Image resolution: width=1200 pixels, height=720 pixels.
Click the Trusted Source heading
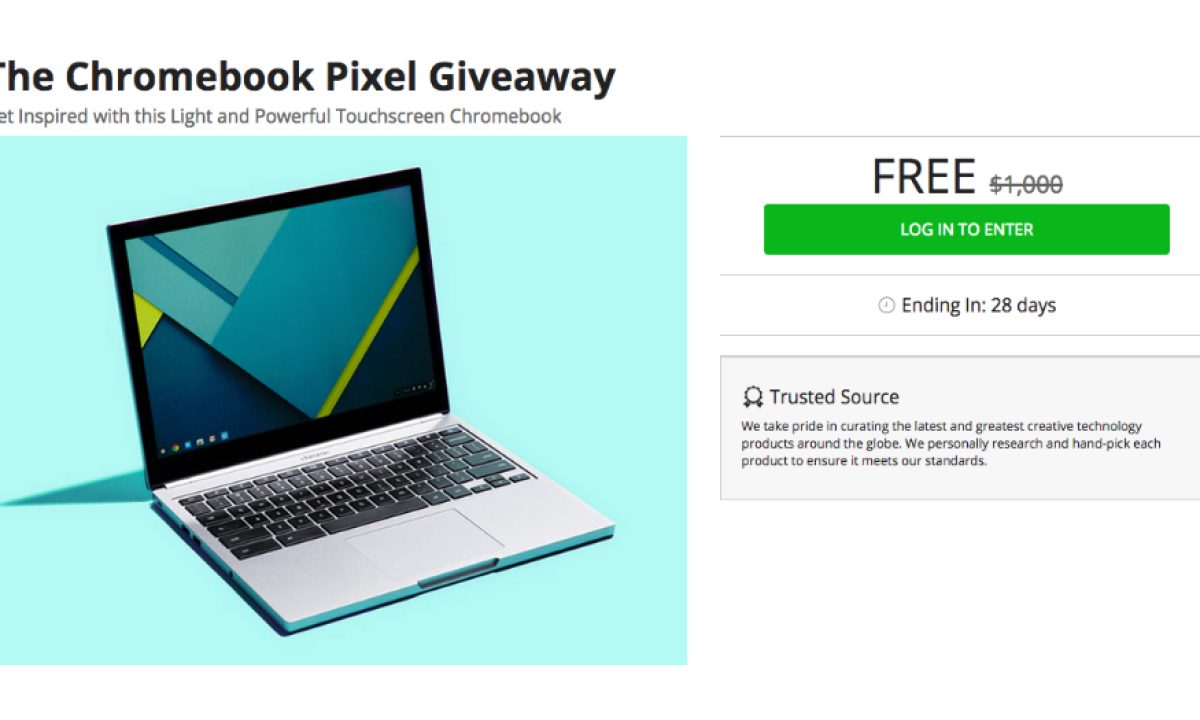[x=834, y=397]
